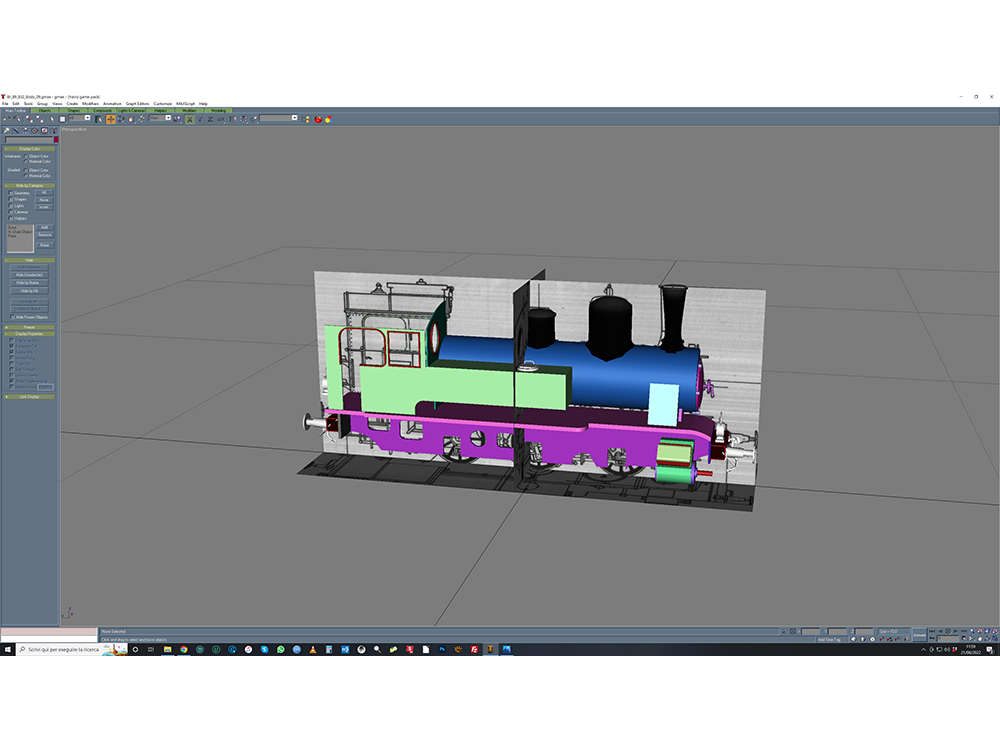
Task: Activate the Select and Scale tool
Action: click(x=131, y=119)
